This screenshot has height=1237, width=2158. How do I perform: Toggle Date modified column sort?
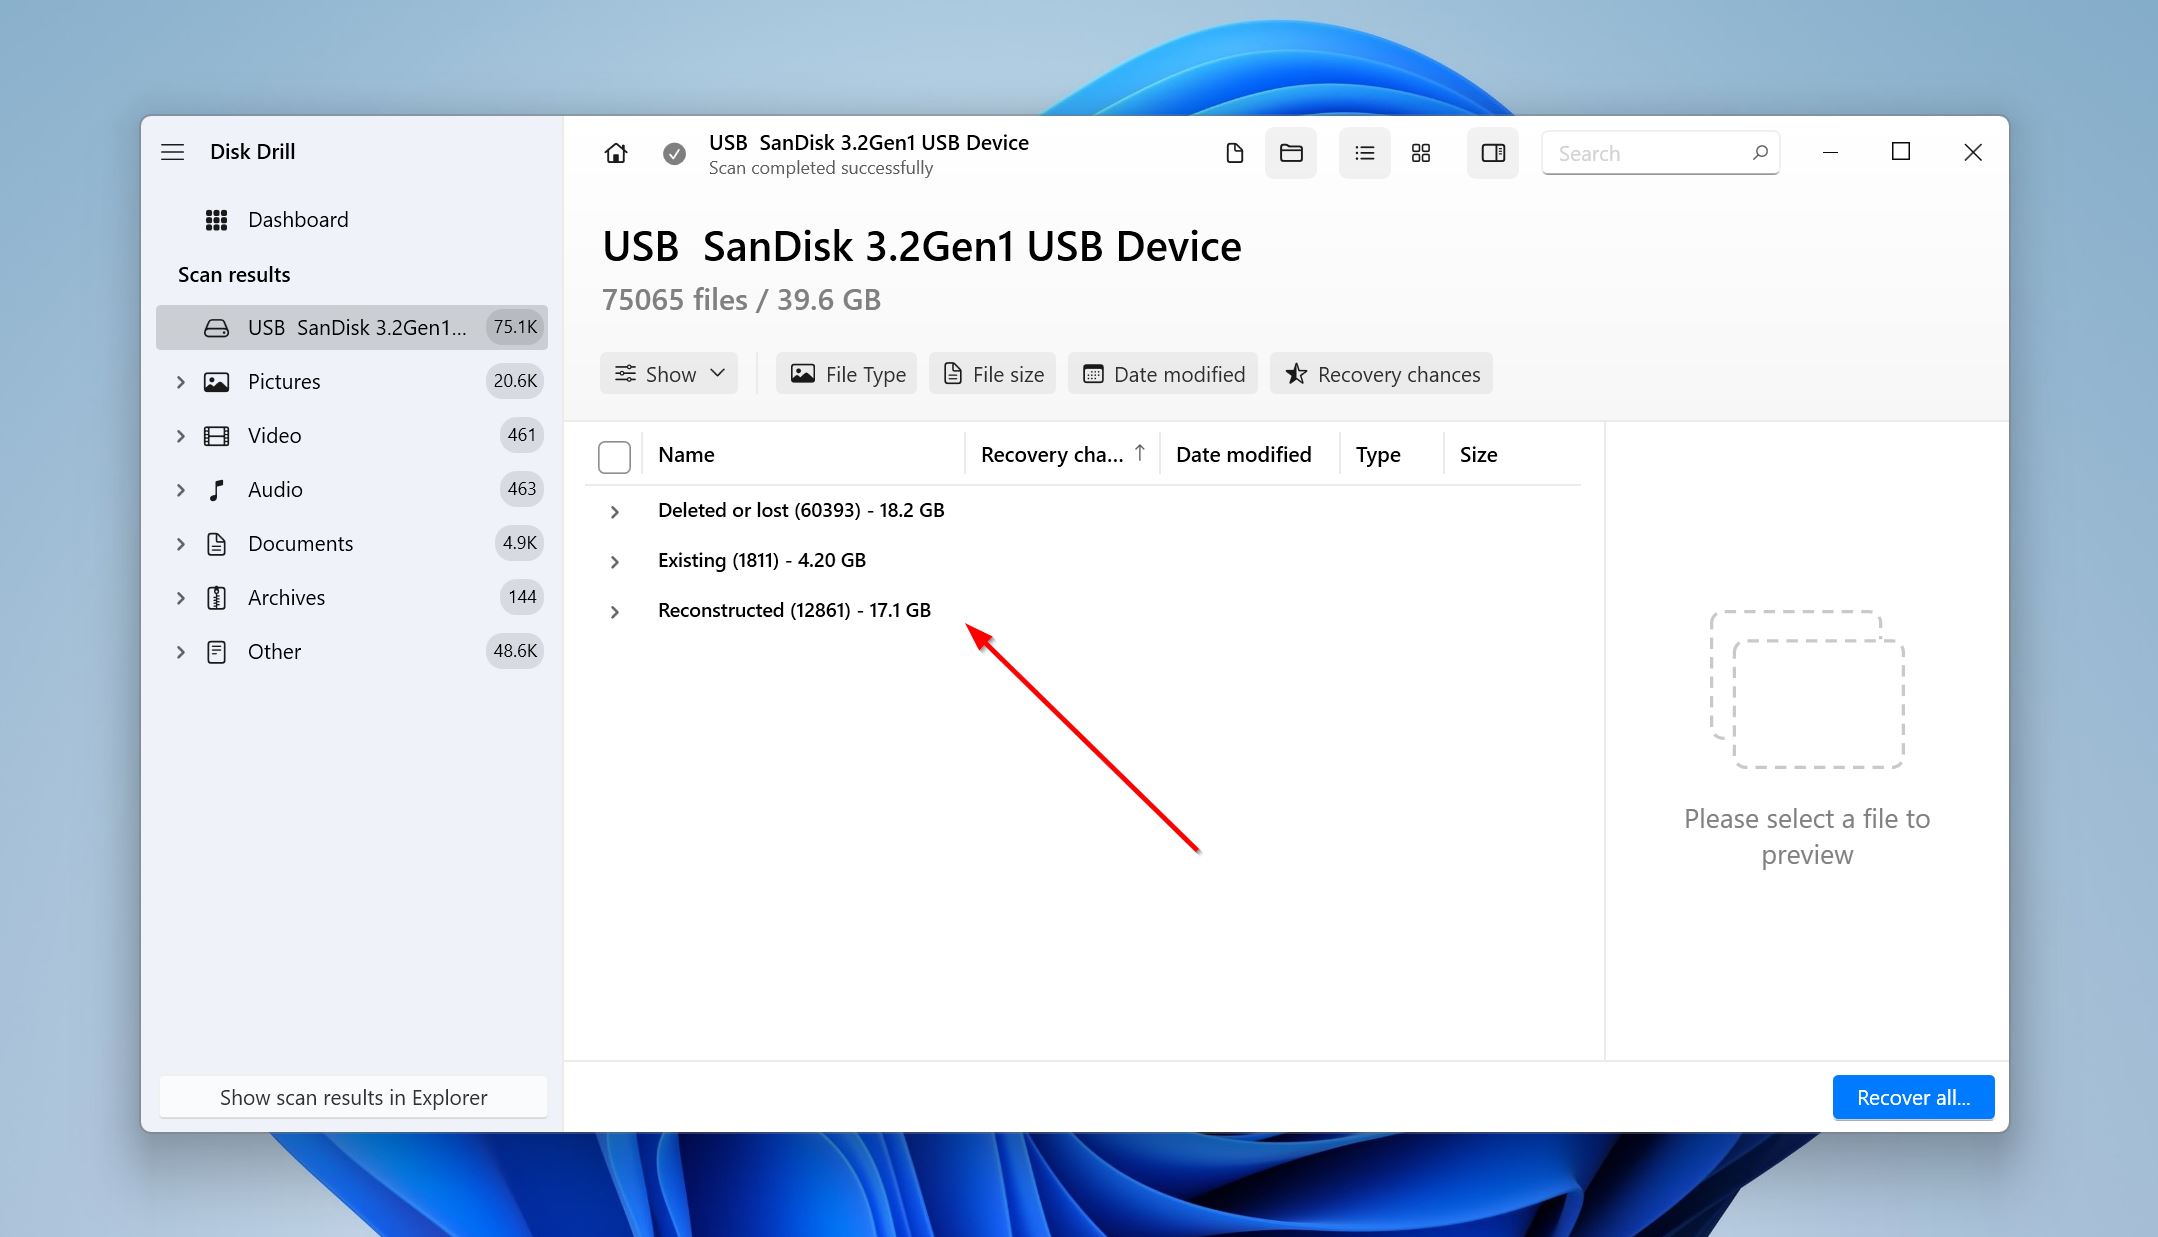tap(1242, 453)
